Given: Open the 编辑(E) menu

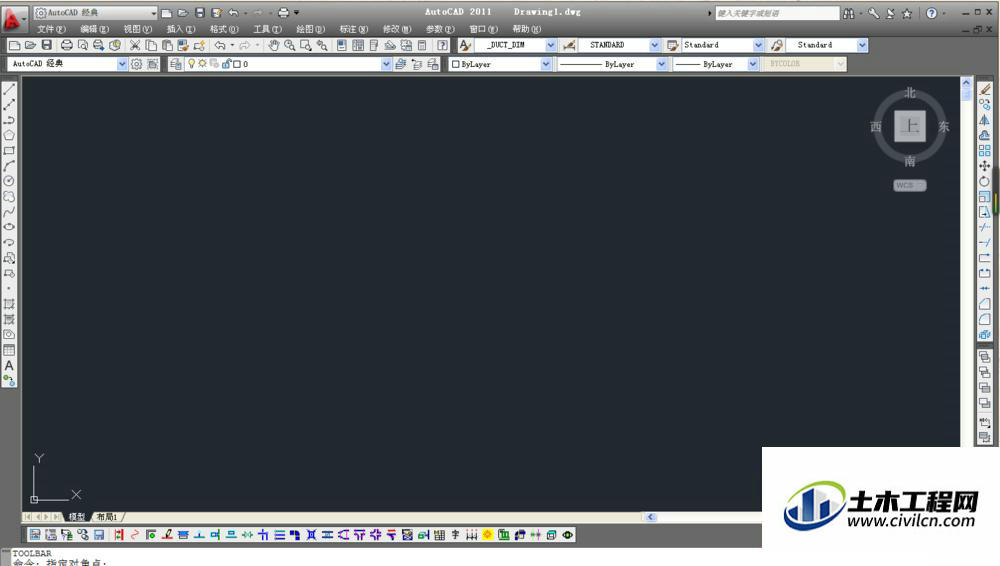Looking at the screenshot, I should (x=94, y=29).
